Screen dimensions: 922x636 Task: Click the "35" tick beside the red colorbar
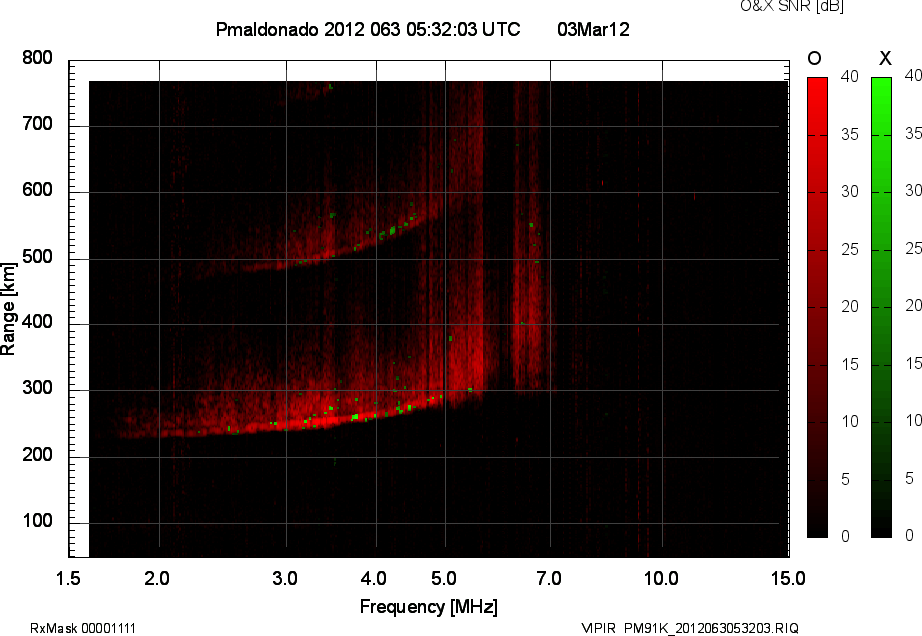(850, 135)
